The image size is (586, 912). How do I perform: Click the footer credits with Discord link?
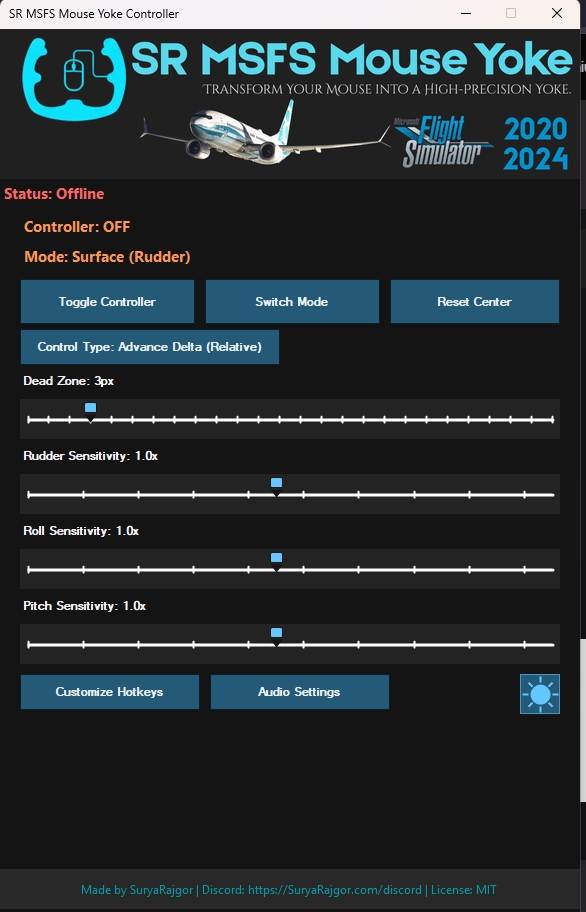point(288,889)
